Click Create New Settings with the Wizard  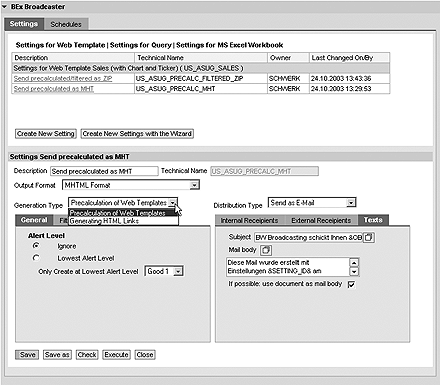click(137, 134)
